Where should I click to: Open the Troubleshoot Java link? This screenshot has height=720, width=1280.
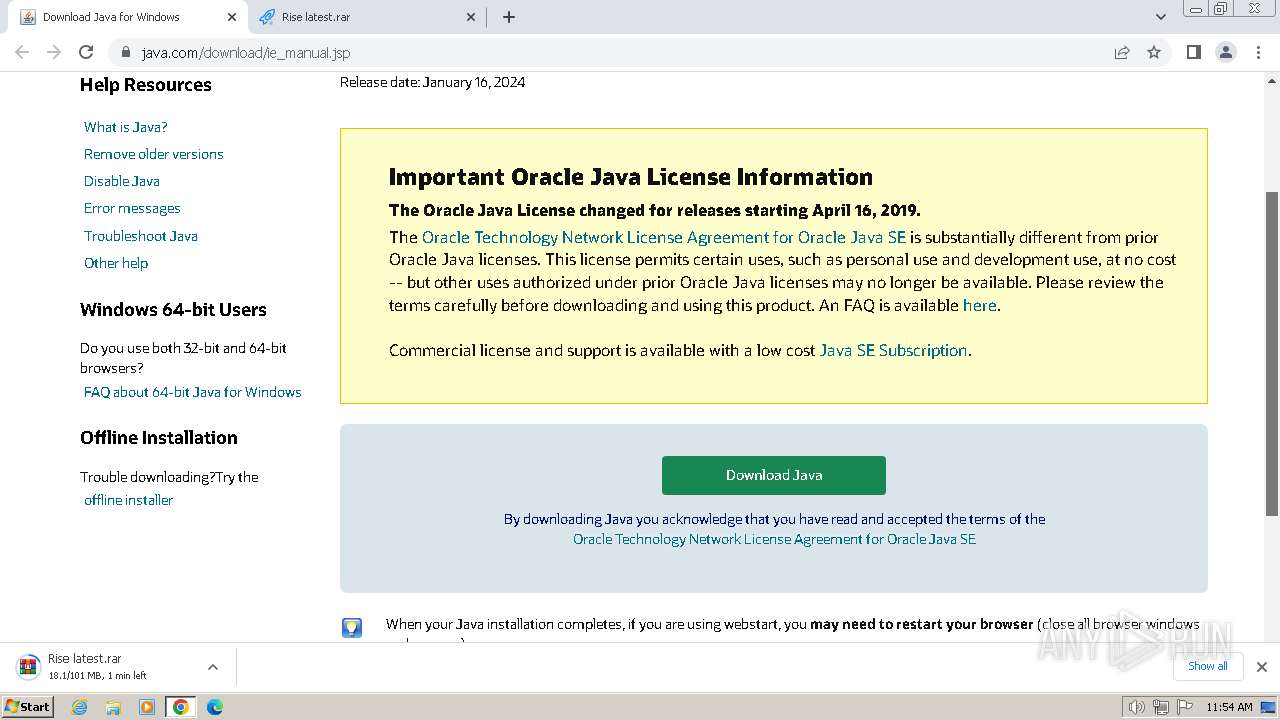[141, 236]
